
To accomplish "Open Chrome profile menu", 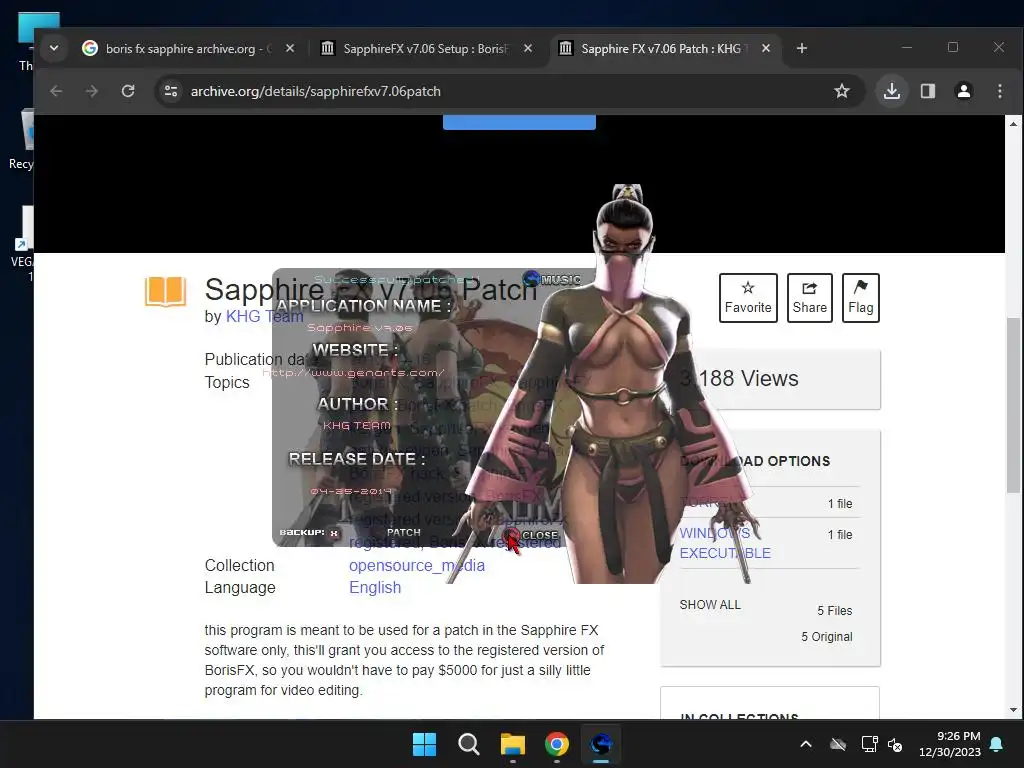I will tap(964, 91).
